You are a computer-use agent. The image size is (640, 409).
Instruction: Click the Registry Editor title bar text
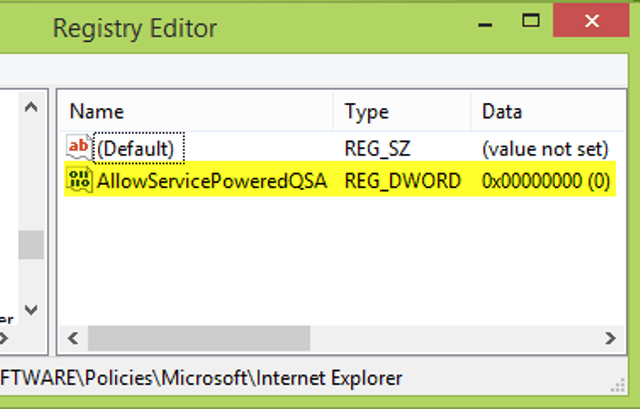pyautogui.click(x=135, y=28)
